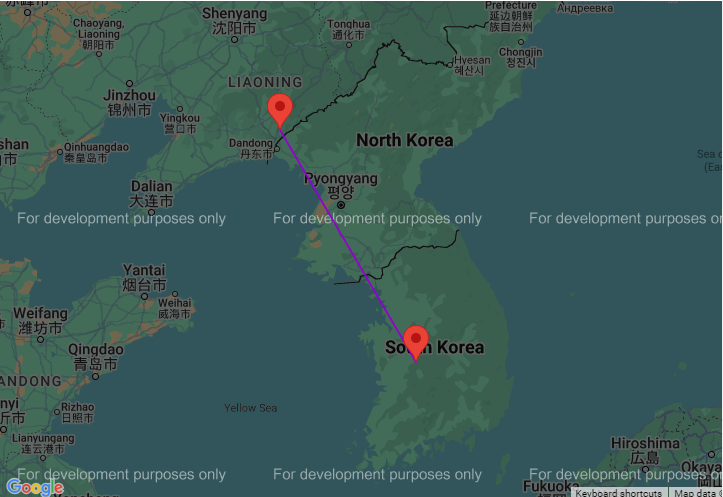Click the Yingkou city label

coord(180,124)
